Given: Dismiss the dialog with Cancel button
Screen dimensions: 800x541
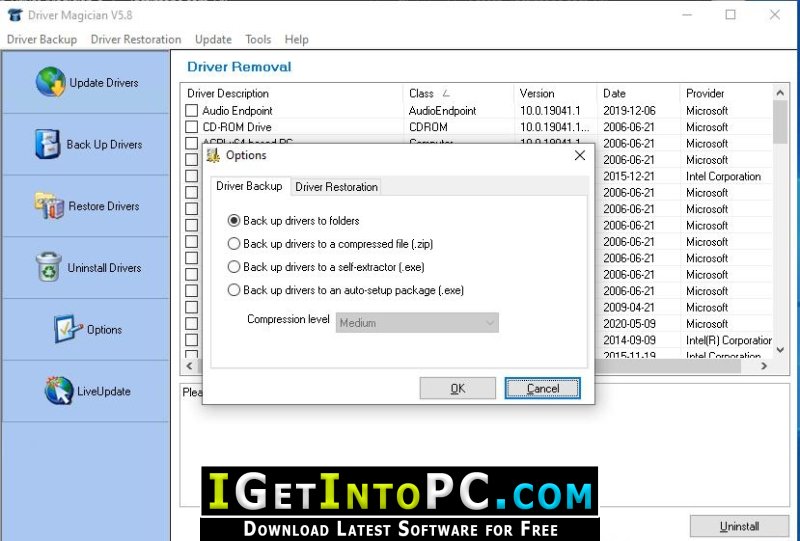Looking at the screenshot, I should [x=542, y=388].
